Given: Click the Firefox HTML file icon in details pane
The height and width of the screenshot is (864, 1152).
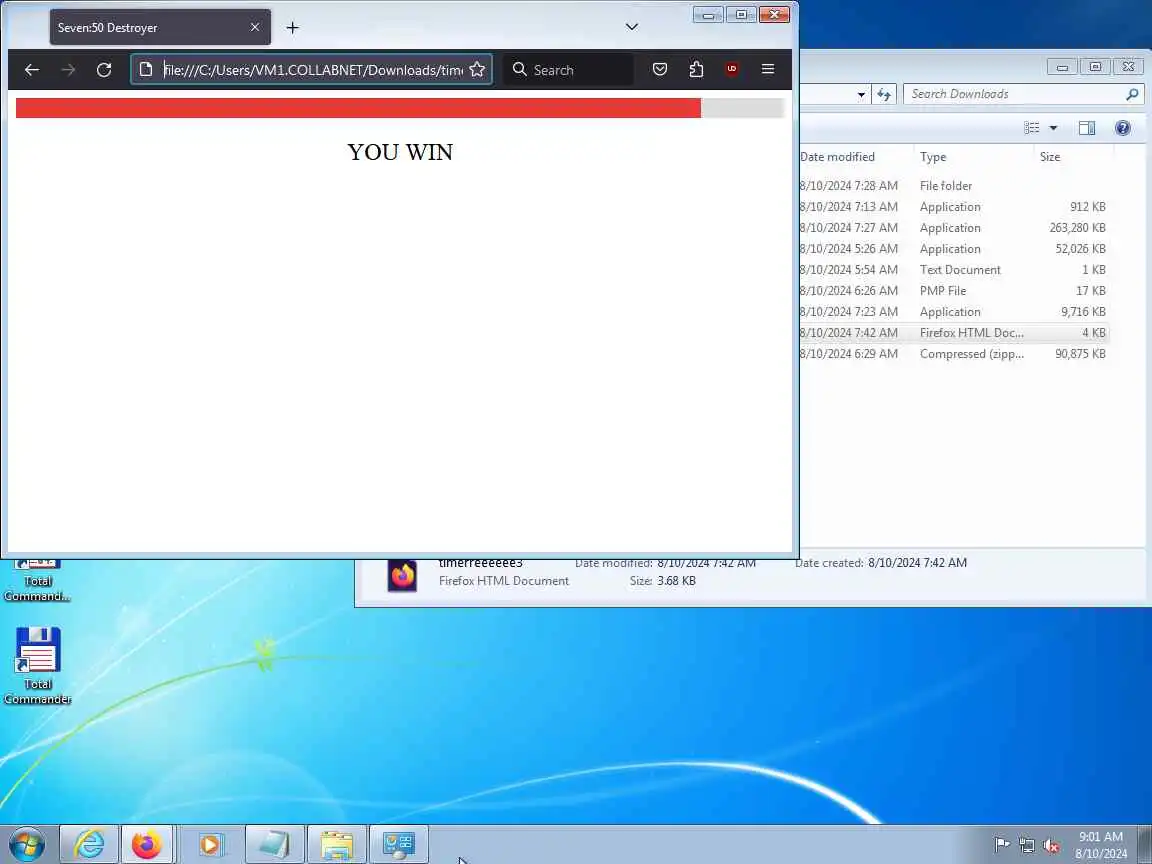Looking at the screenshot, I should tap(402, 576).
